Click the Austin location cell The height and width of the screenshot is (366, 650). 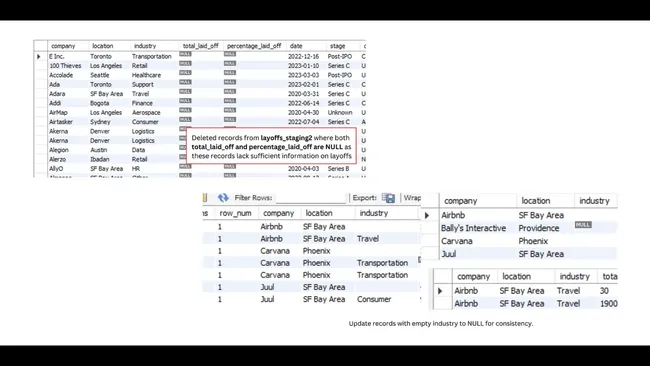[x=99, y=150]
